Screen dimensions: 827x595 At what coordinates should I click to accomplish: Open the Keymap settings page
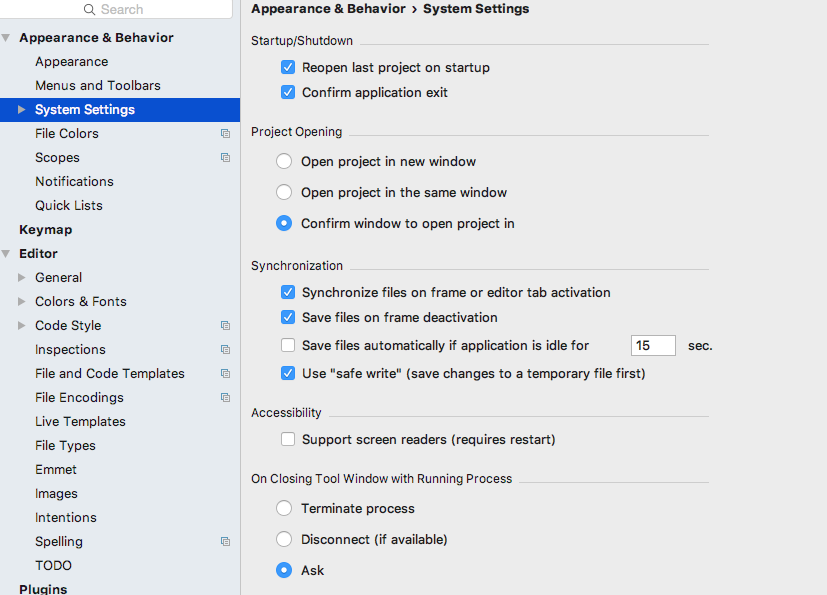pyautogui.click(x=45, y=229)
